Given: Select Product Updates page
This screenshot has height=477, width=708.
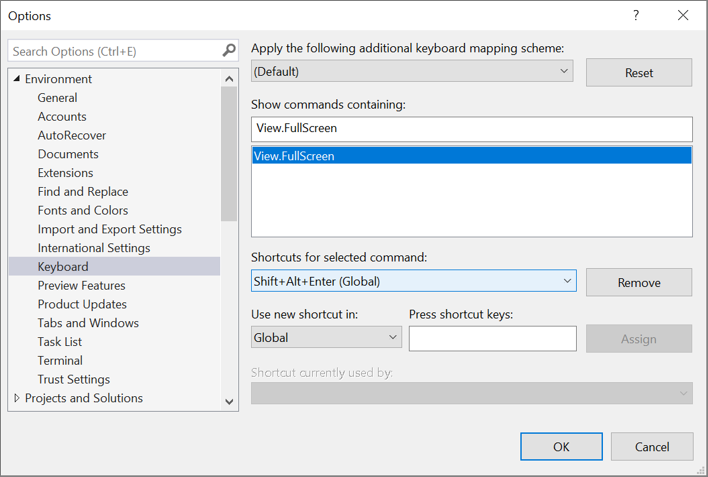Looking at the screenshot, I should click(82, 304).
